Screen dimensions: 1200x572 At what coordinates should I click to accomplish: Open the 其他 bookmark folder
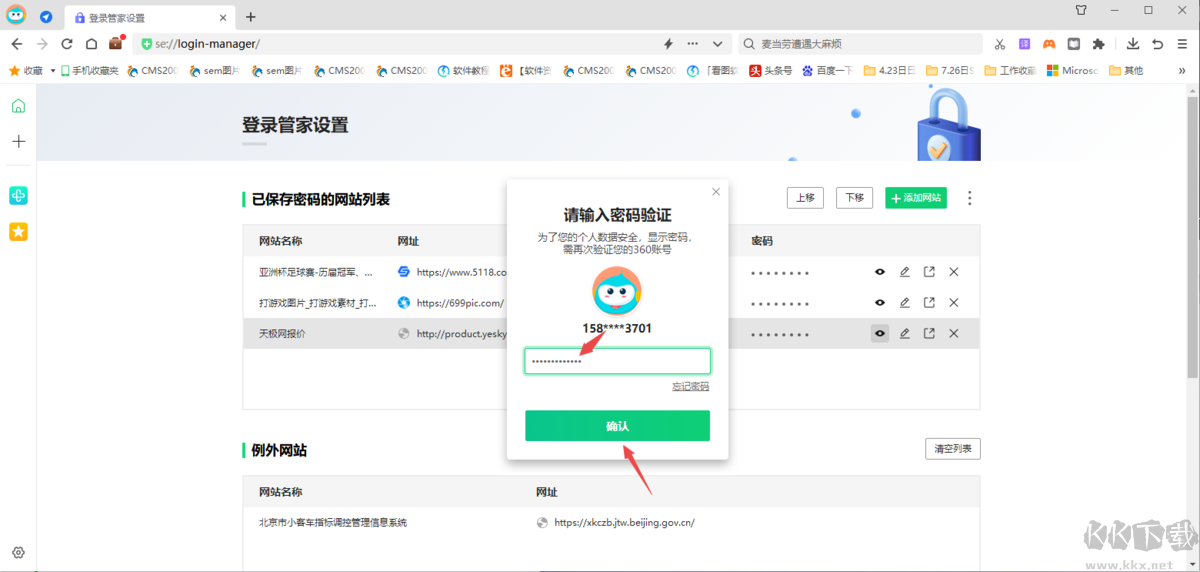(x=1126, y=71)
